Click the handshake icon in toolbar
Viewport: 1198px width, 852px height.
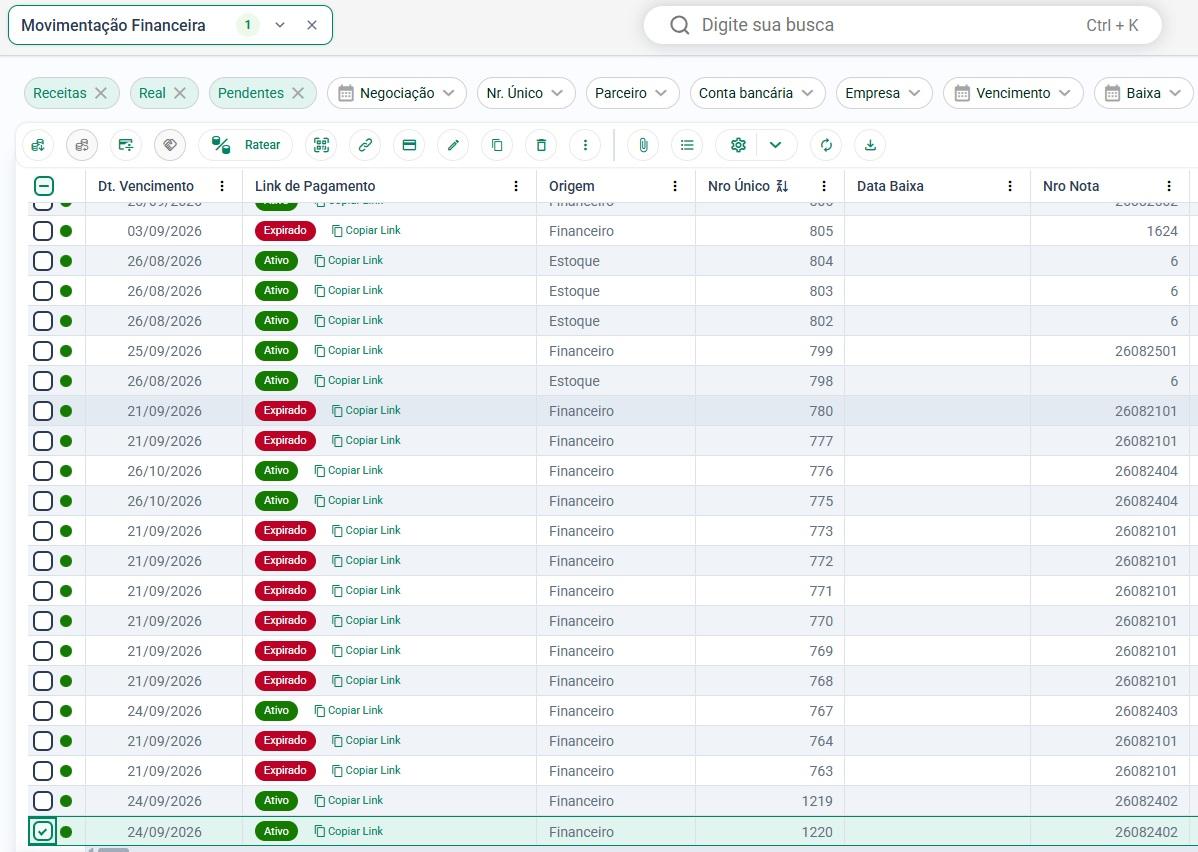tap(170, 145)
